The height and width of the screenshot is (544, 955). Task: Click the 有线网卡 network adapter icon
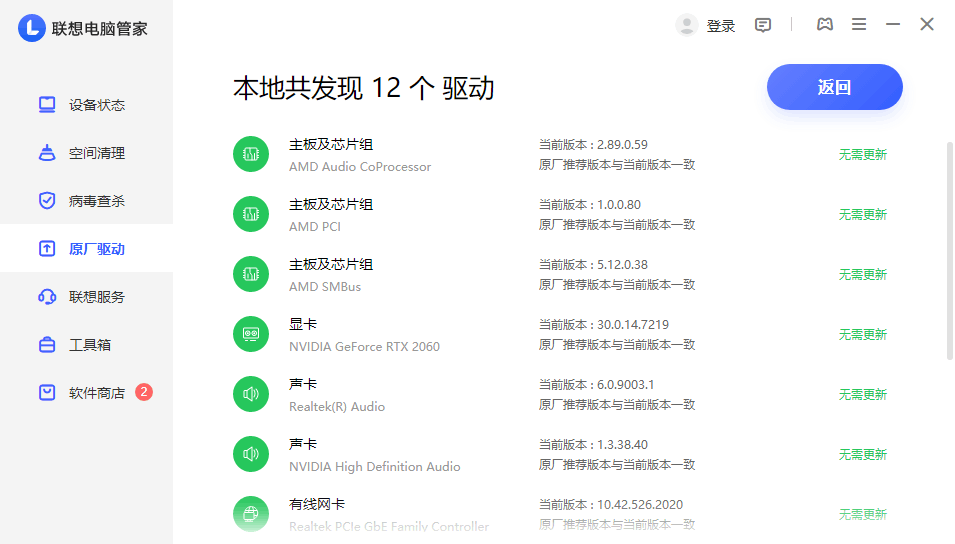251,514
